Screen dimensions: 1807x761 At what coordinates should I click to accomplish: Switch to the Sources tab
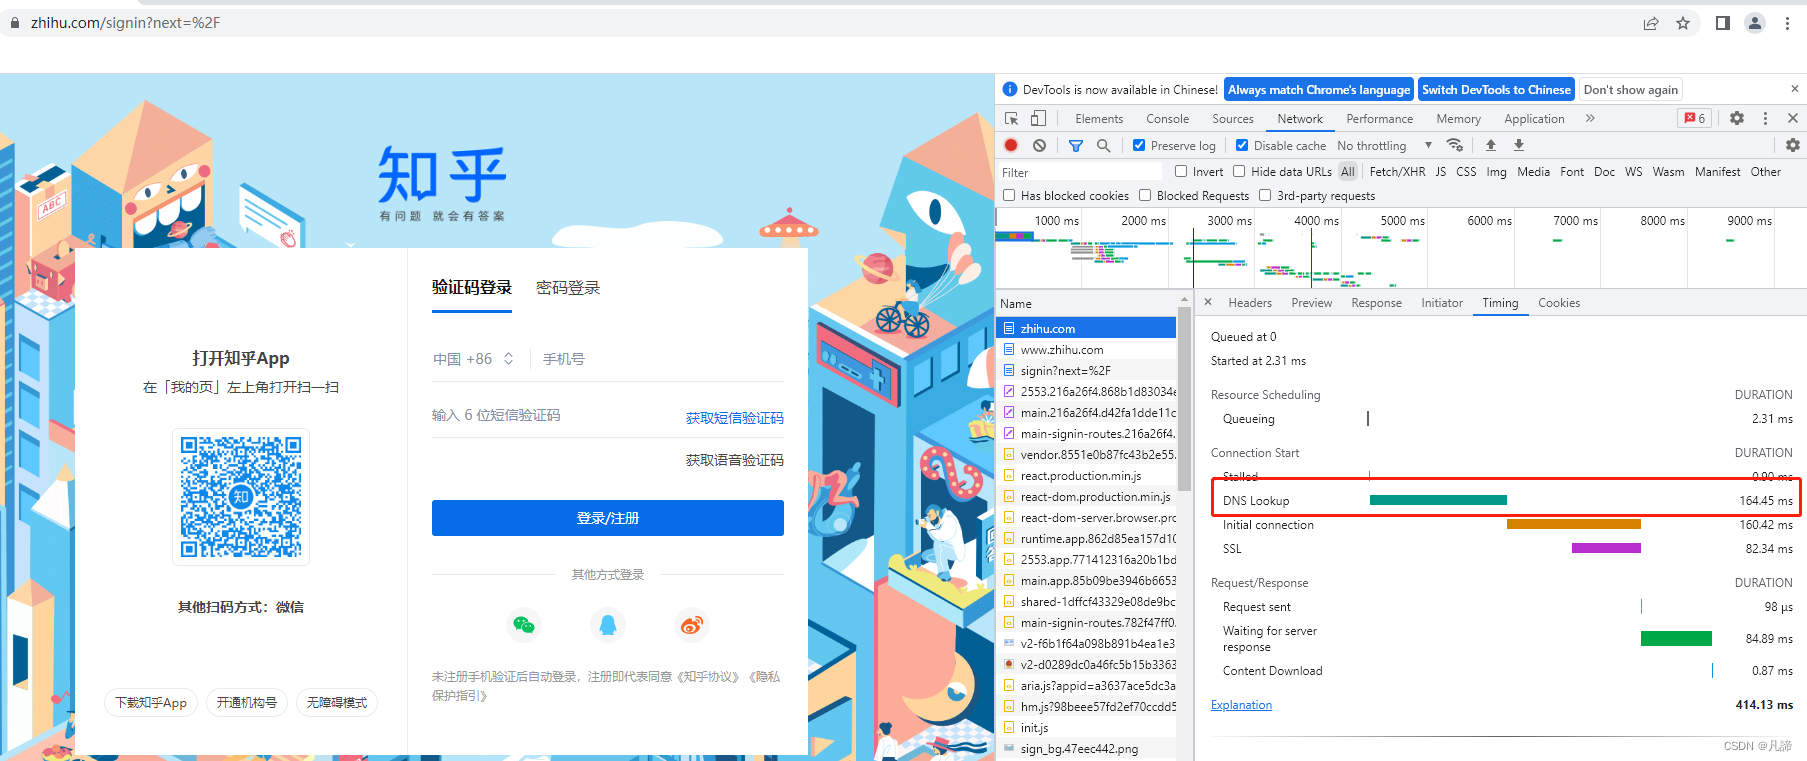click(x=1232, y=118)
